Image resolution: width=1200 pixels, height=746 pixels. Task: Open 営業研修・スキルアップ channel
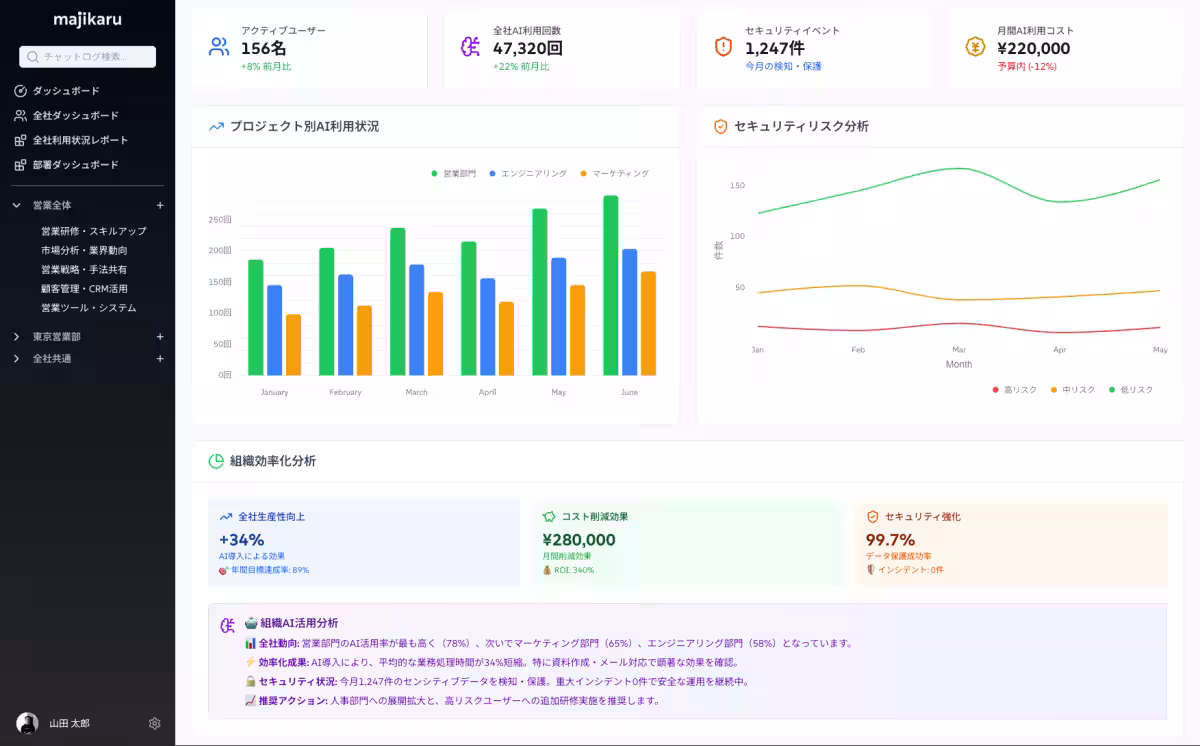point(93,231)
